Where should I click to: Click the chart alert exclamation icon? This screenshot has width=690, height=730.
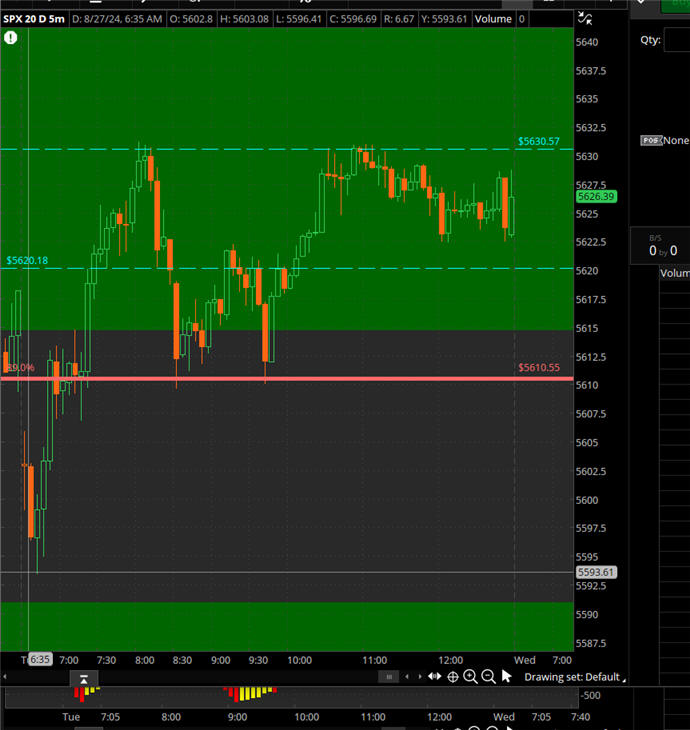[x=10, y=37]
